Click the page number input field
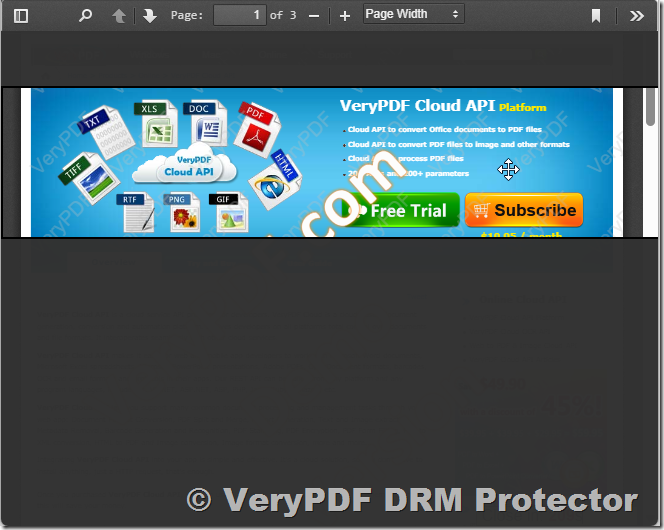Image resolution: width=664 pixels, height=530 pixels. tap(240, 15)
